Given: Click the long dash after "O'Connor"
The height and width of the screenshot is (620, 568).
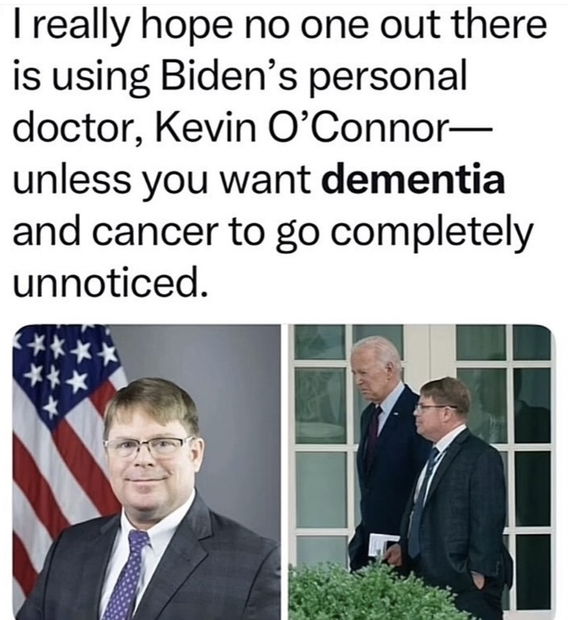Looking at the screenshot, I should (x=469, y=130).
